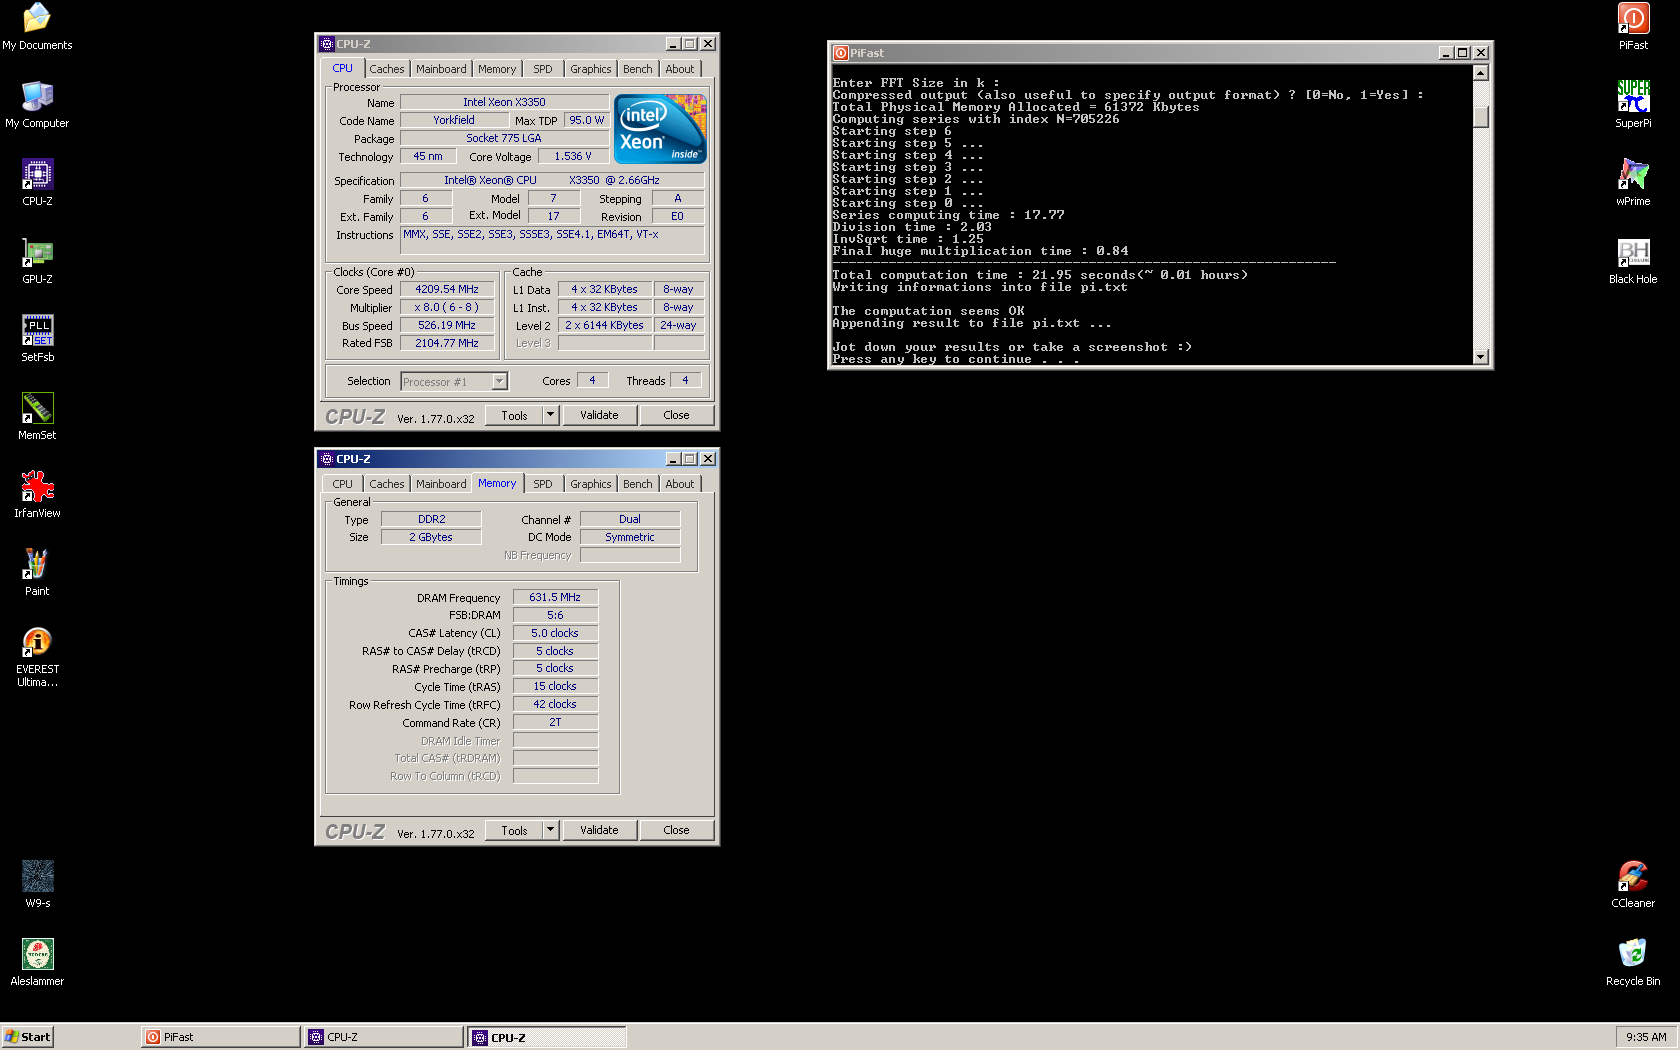Click the PiFast window title icon

click(841, 53)
